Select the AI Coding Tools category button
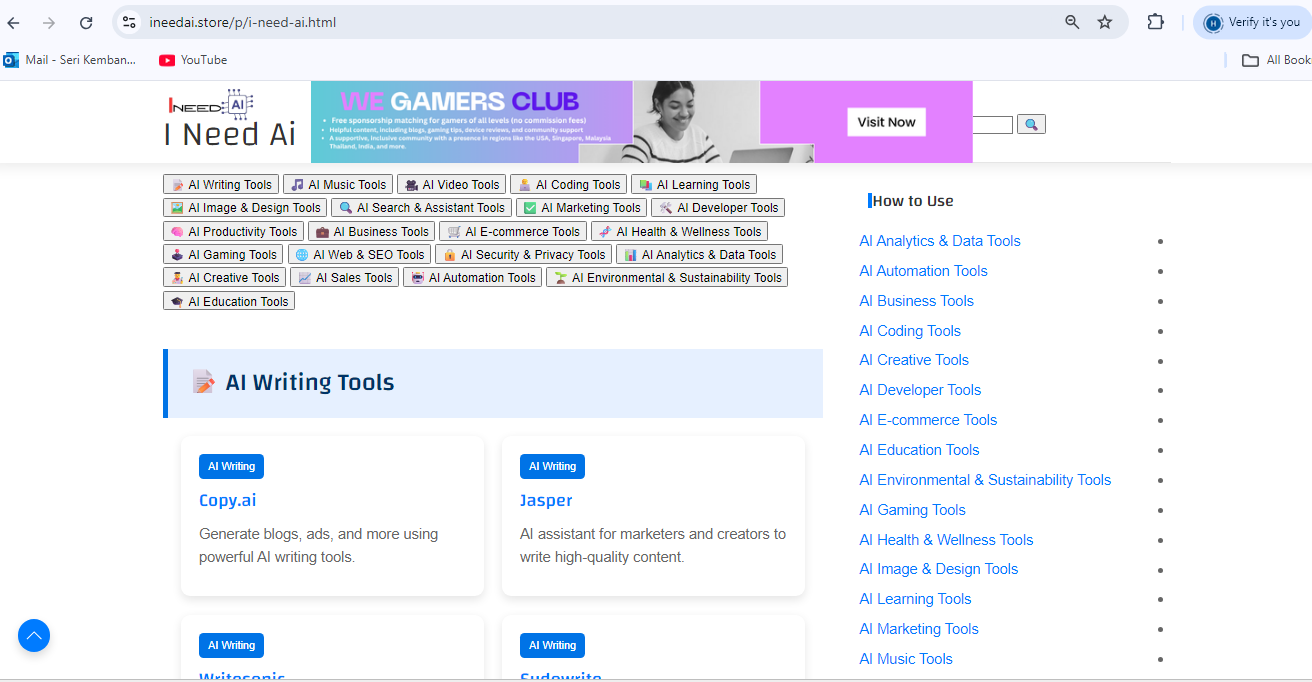1312x682 pixels. click(x=568, y=185)
